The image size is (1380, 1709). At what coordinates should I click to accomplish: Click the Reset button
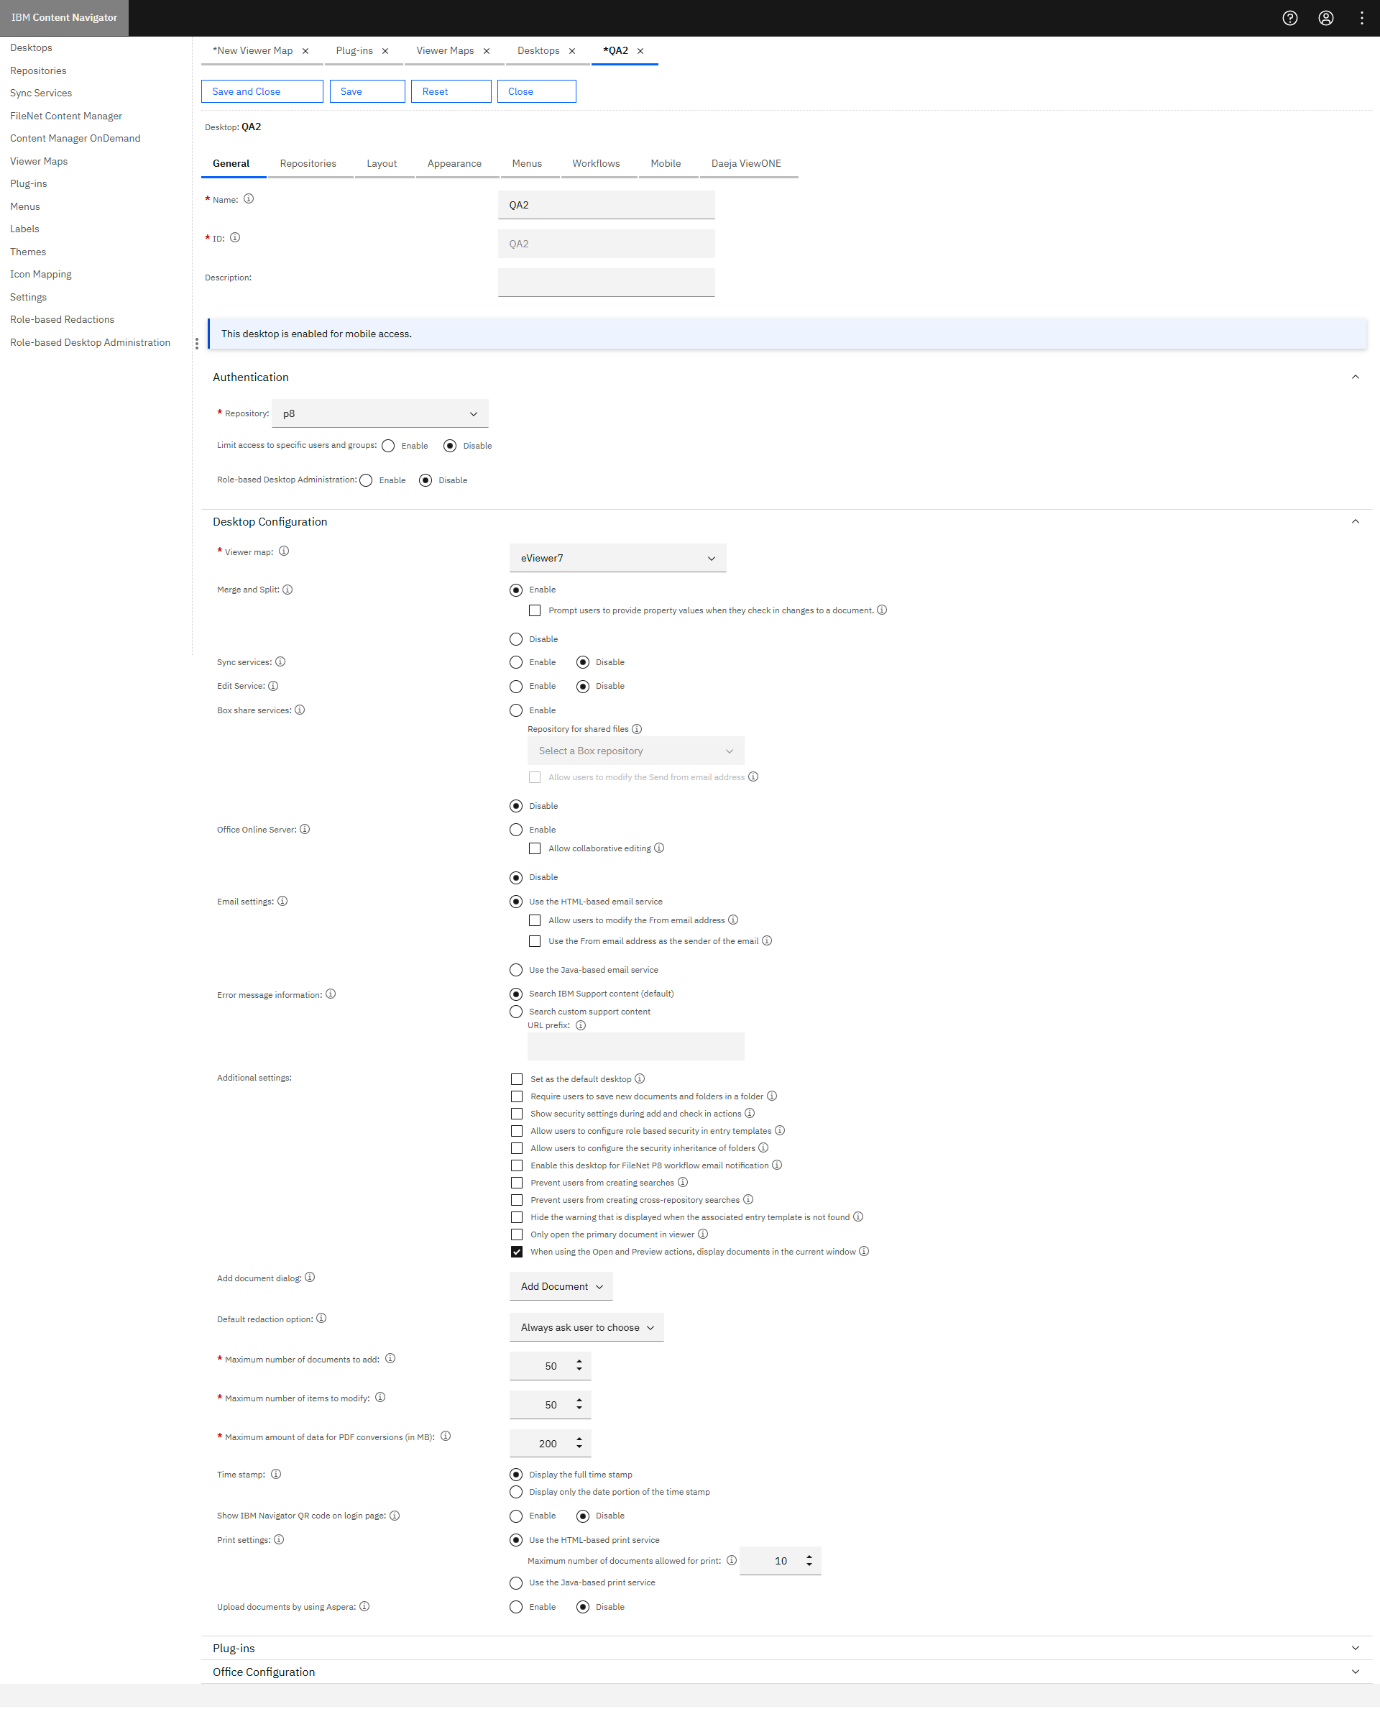point(453,92)
